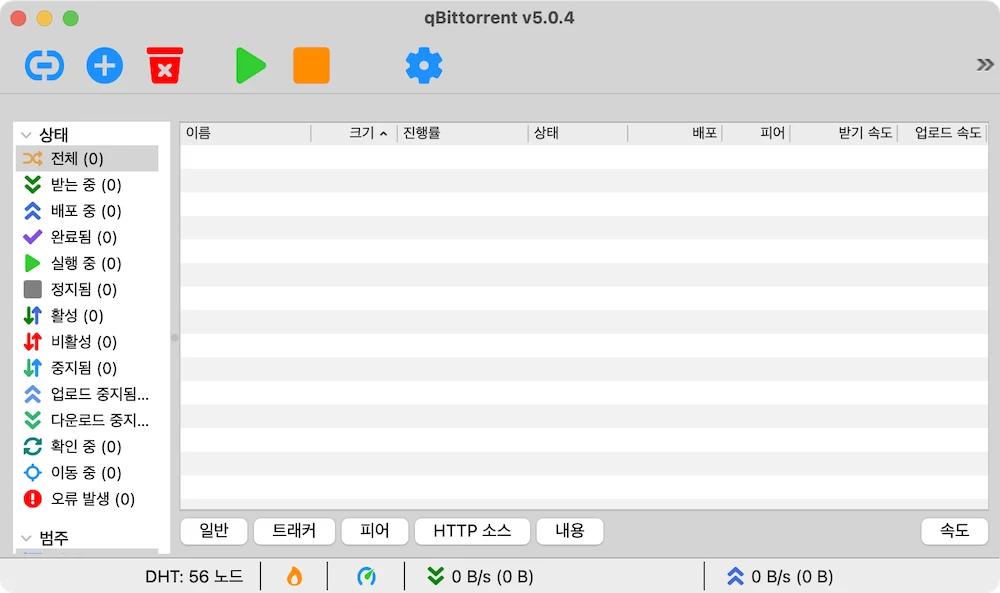Select the 다운로드 중지 filter
Viewport: 1000px width, 593px height.
87,420
